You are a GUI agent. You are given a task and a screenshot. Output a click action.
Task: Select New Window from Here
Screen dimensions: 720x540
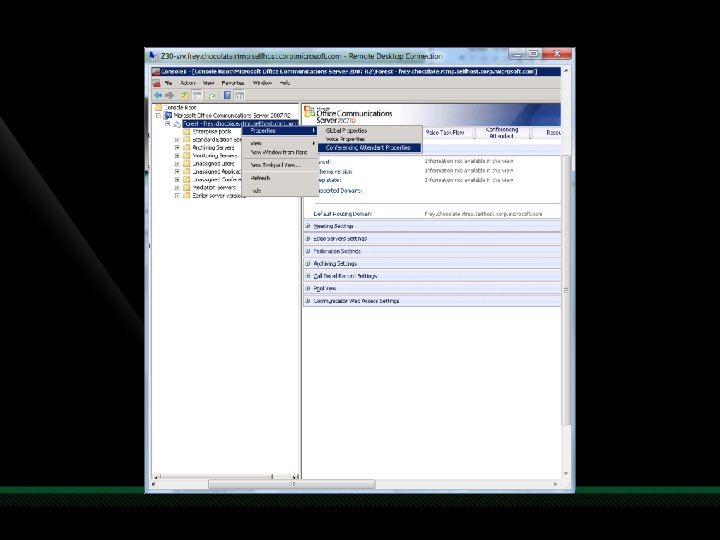pyautogui.click(x=280, y=152)
